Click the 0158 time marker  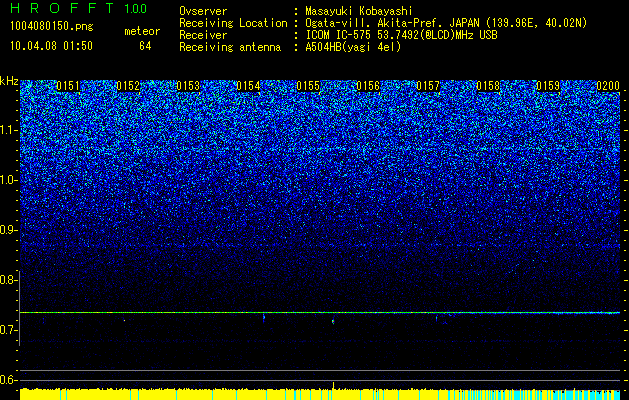[488, 86]
